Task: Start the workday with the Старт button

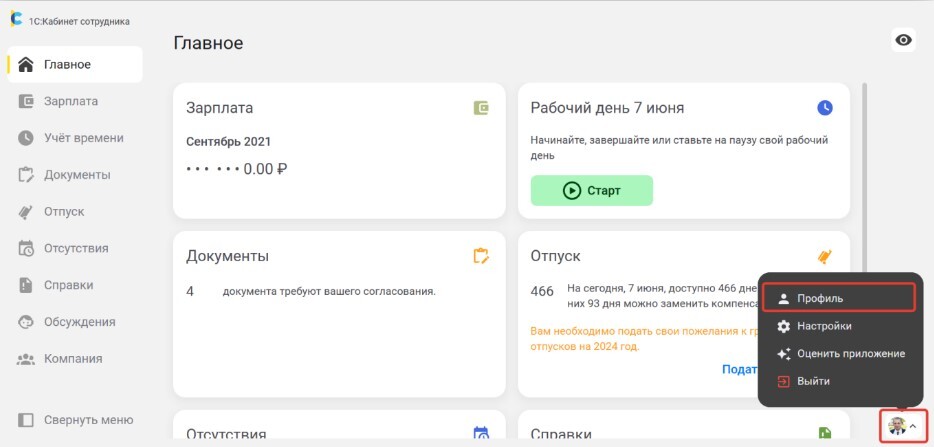Action: [591, 191]
